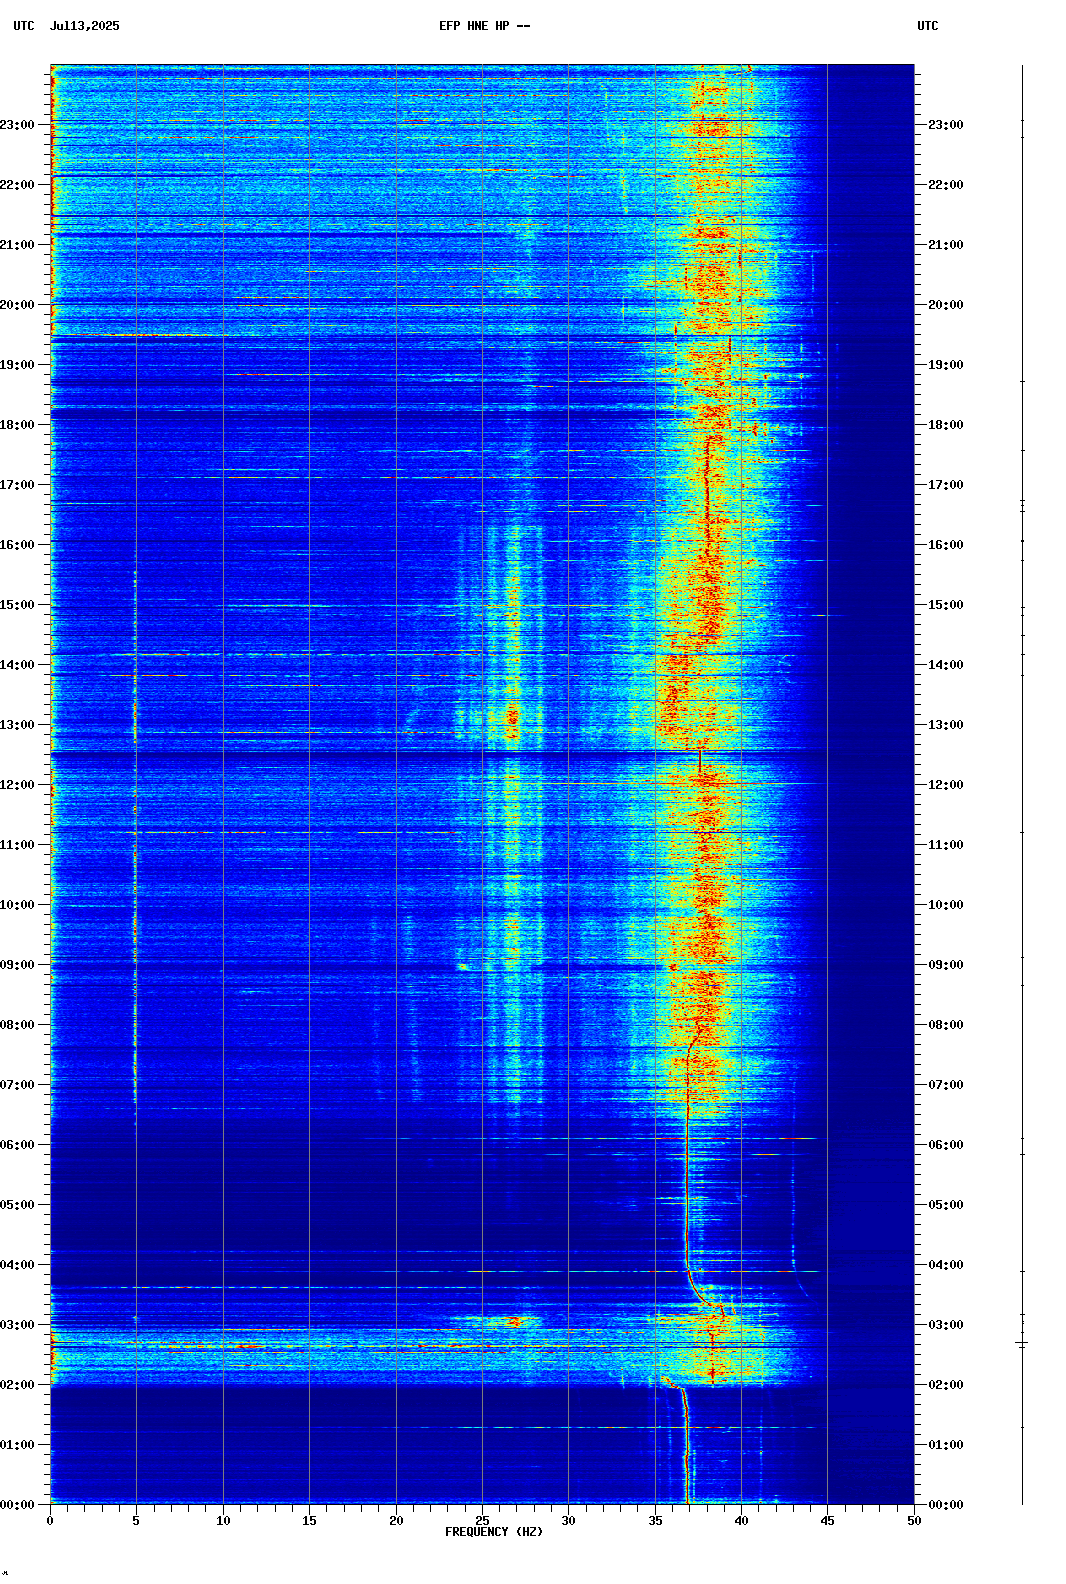Click 21:00 on the right time axis
This screenshot has width=1066, height=1584.
click(946, 245)
